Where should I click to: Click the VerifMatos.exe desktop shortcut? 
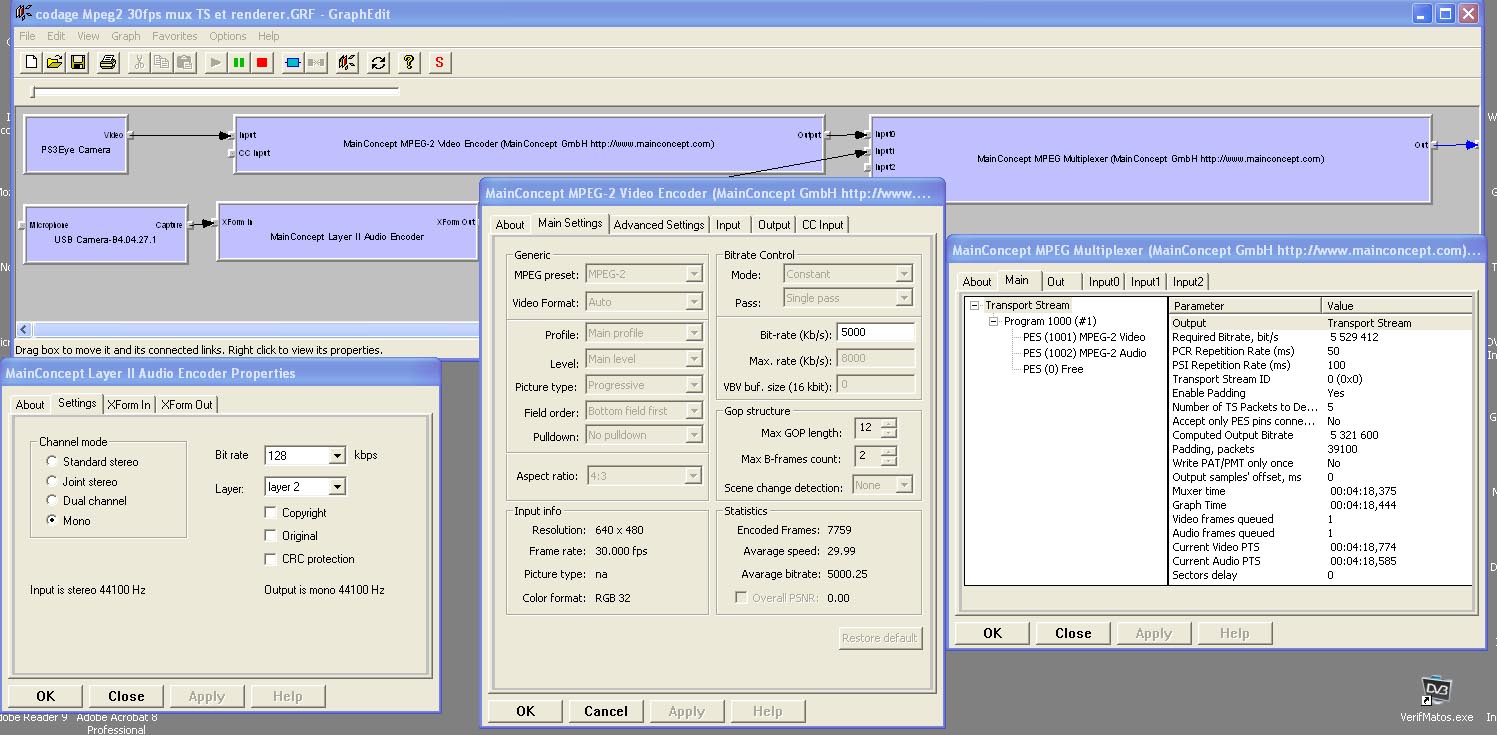click(x=1436, y=698)
